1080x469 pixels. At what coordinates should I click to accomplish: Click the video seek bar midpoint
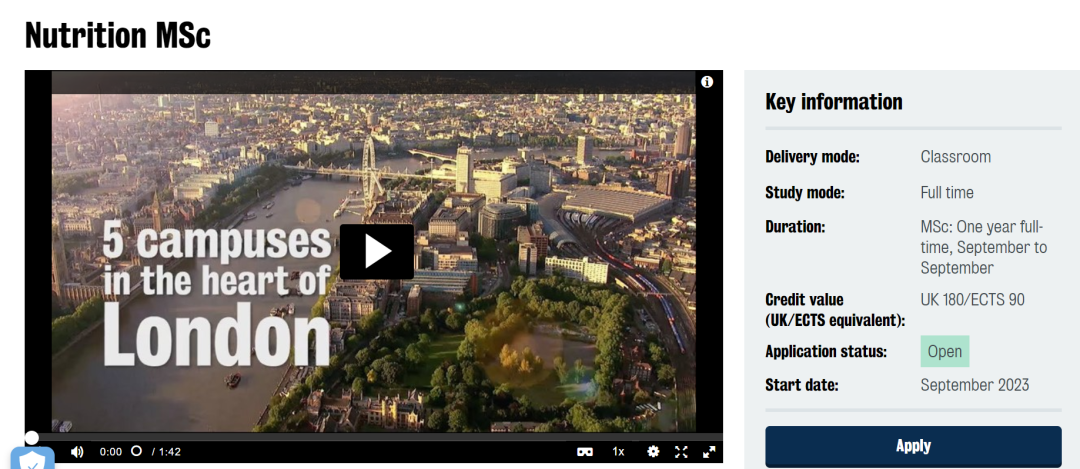point(374,437)
